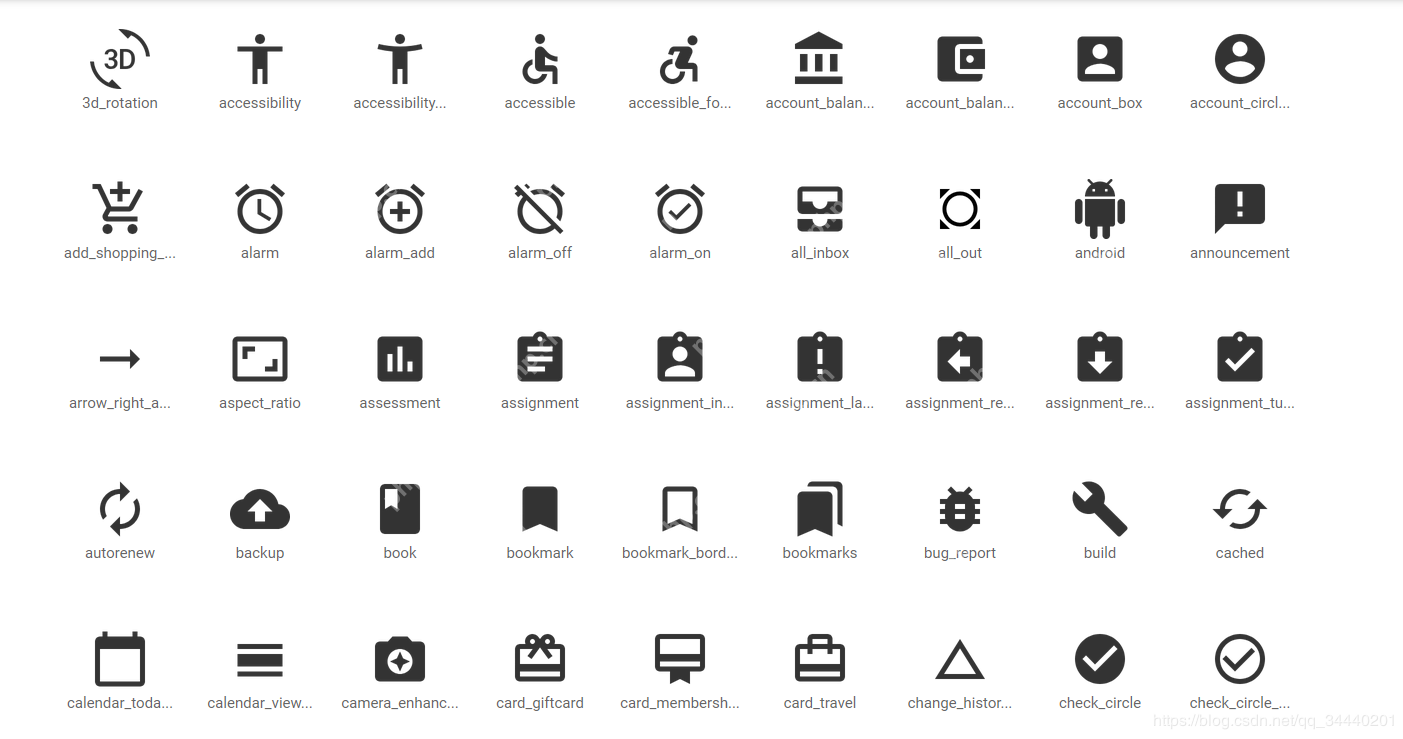Select the arrow_right_alt icon
Image resolution: width=1403 pixels, height=739 pixels.
point(120,359)
